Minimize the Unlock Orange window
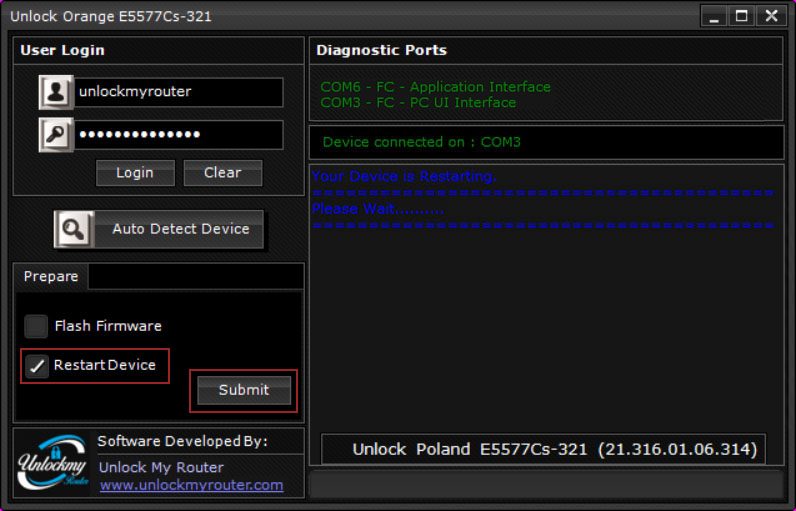The height and width of the screenshot is (511, 796). [x=714, y=16]
